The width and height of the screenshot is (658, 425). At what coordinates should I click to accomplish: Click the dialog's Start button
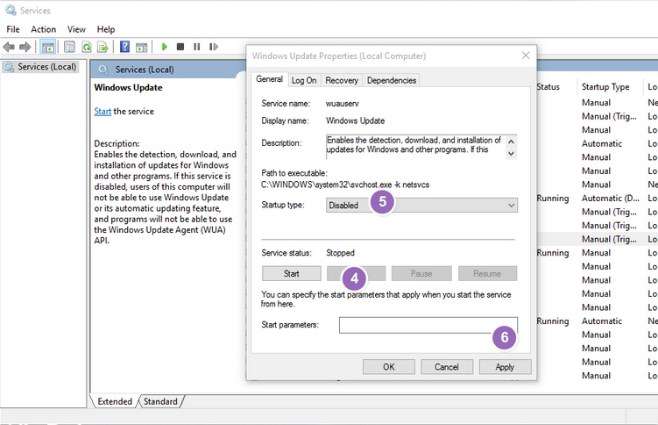point(291,274)
